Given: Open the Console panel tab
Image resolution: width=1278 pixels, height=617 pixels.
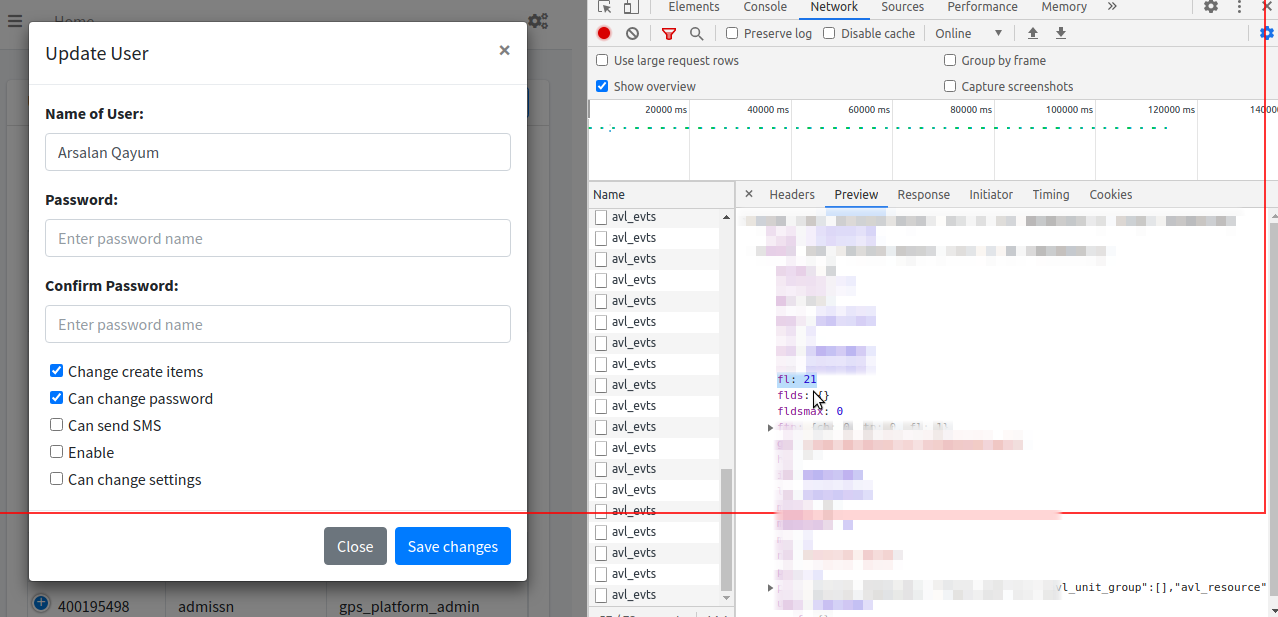Looking at the screenshot, I should coord(765,7).
